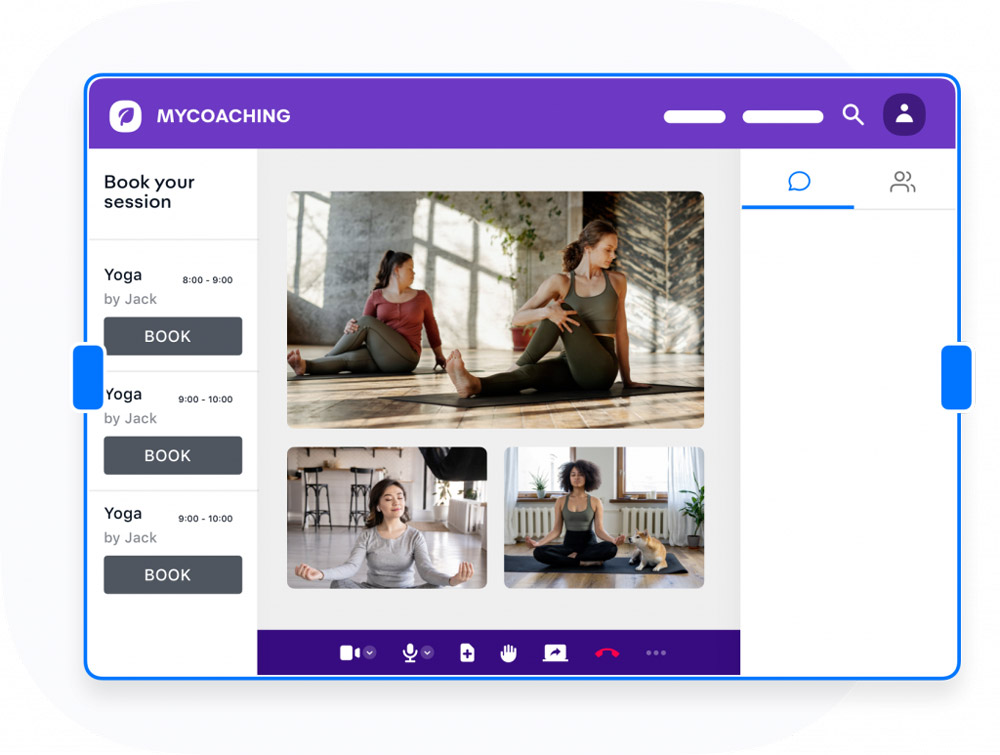Viewport: 1000px width, 755px height.
Task: Switch to the participants people tab
Action: pyautogui.click(x=902, y=182)
